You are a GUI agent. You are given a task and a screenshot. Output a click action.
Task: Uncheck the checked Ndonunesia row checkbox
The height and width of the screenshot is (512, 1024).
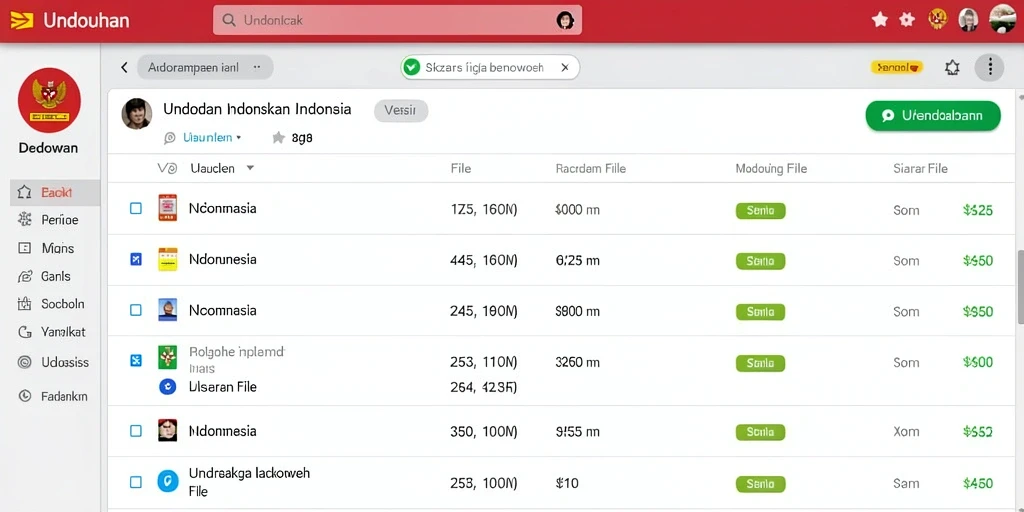tap(136, 260)
